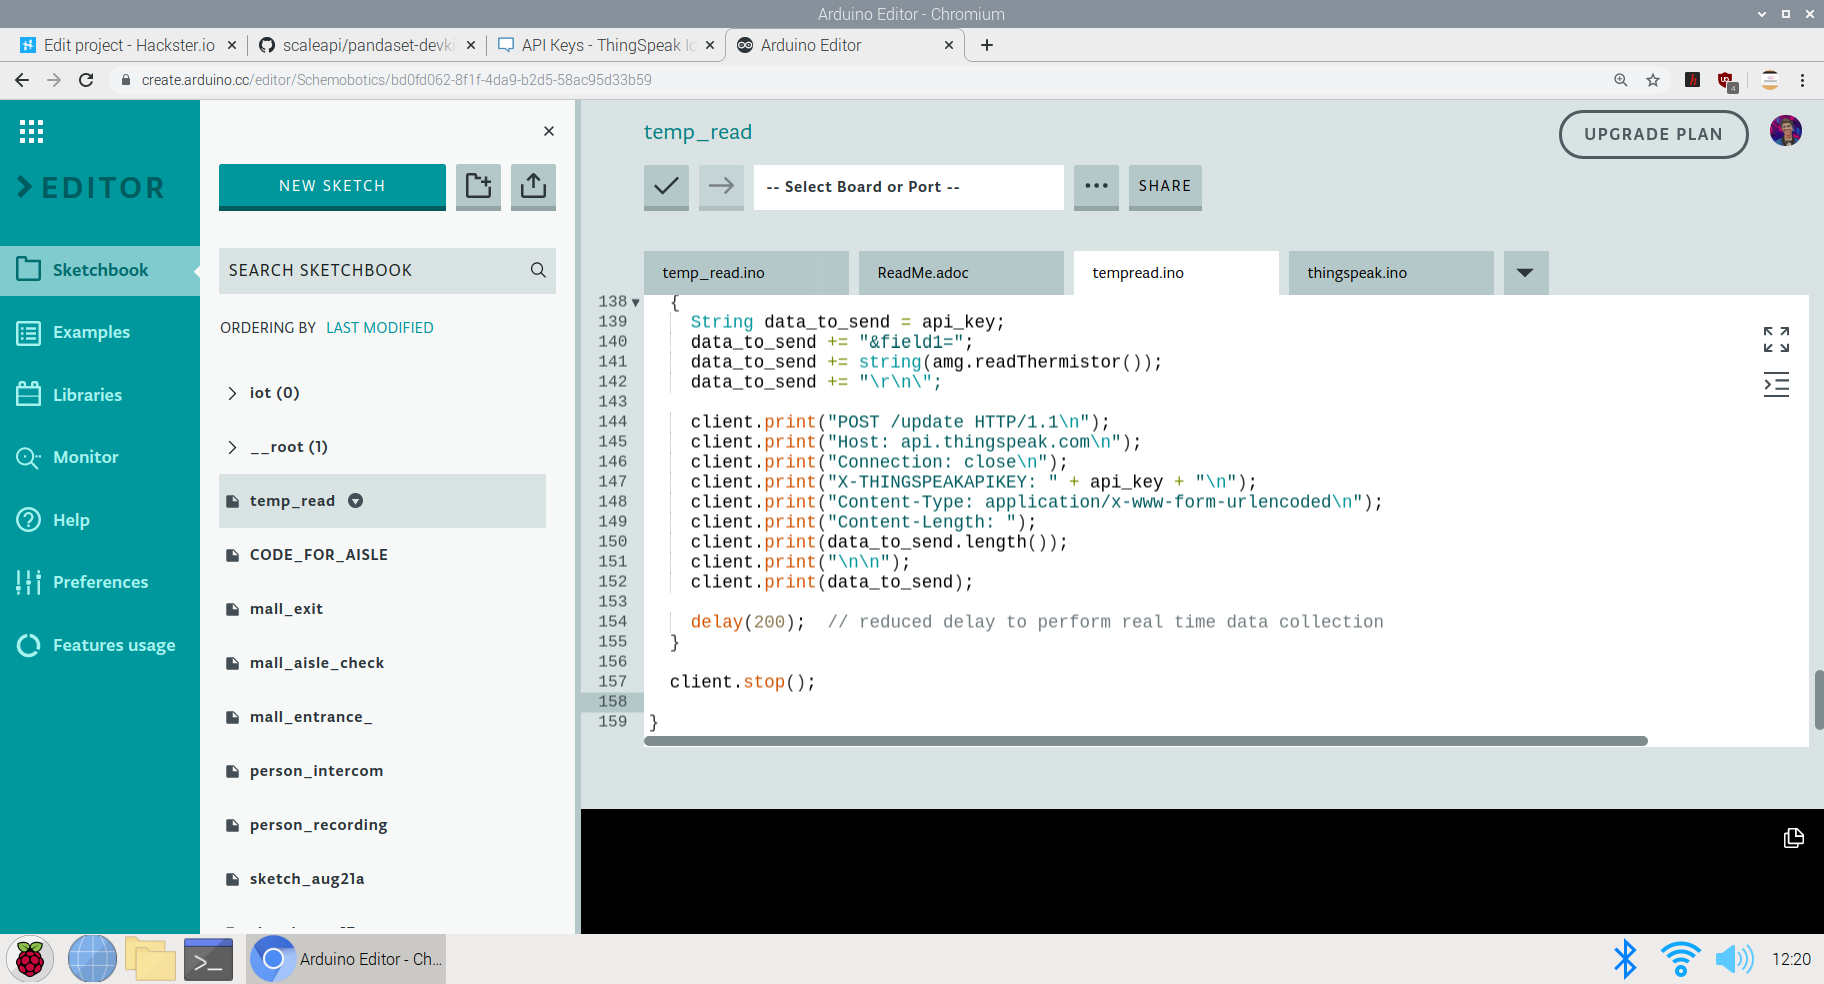Screen dimensions: 1824x984
Task: Open temp_read sketch options dropdown
Action: pos(355,501)
